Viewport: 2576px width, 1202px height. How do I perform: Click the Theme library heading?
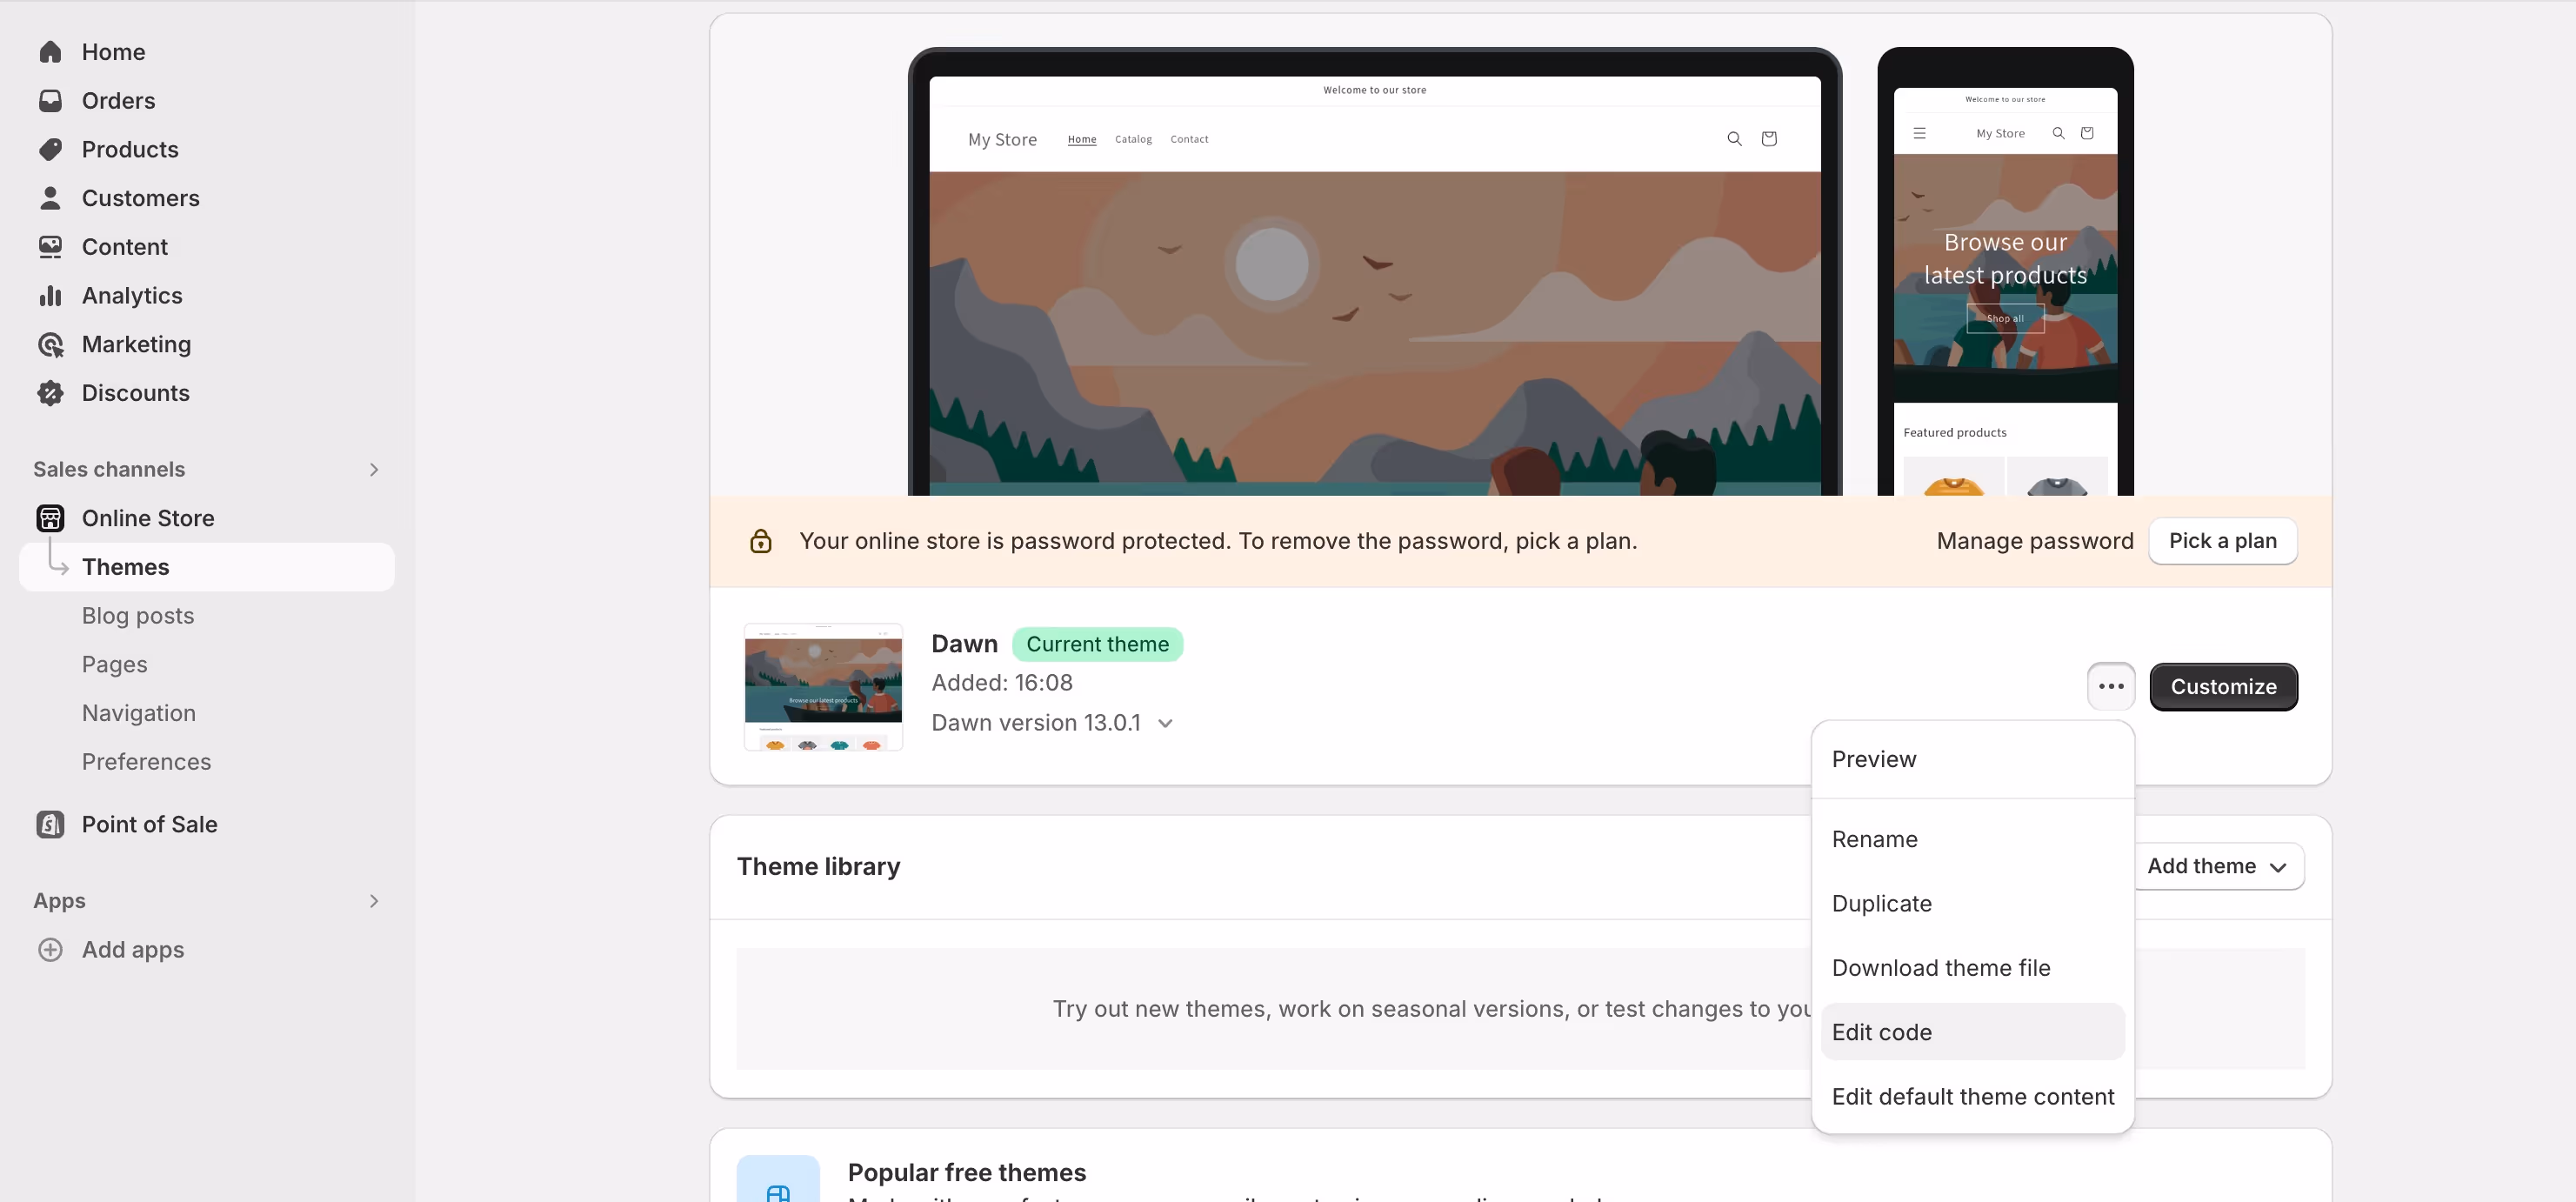point(818,867)
